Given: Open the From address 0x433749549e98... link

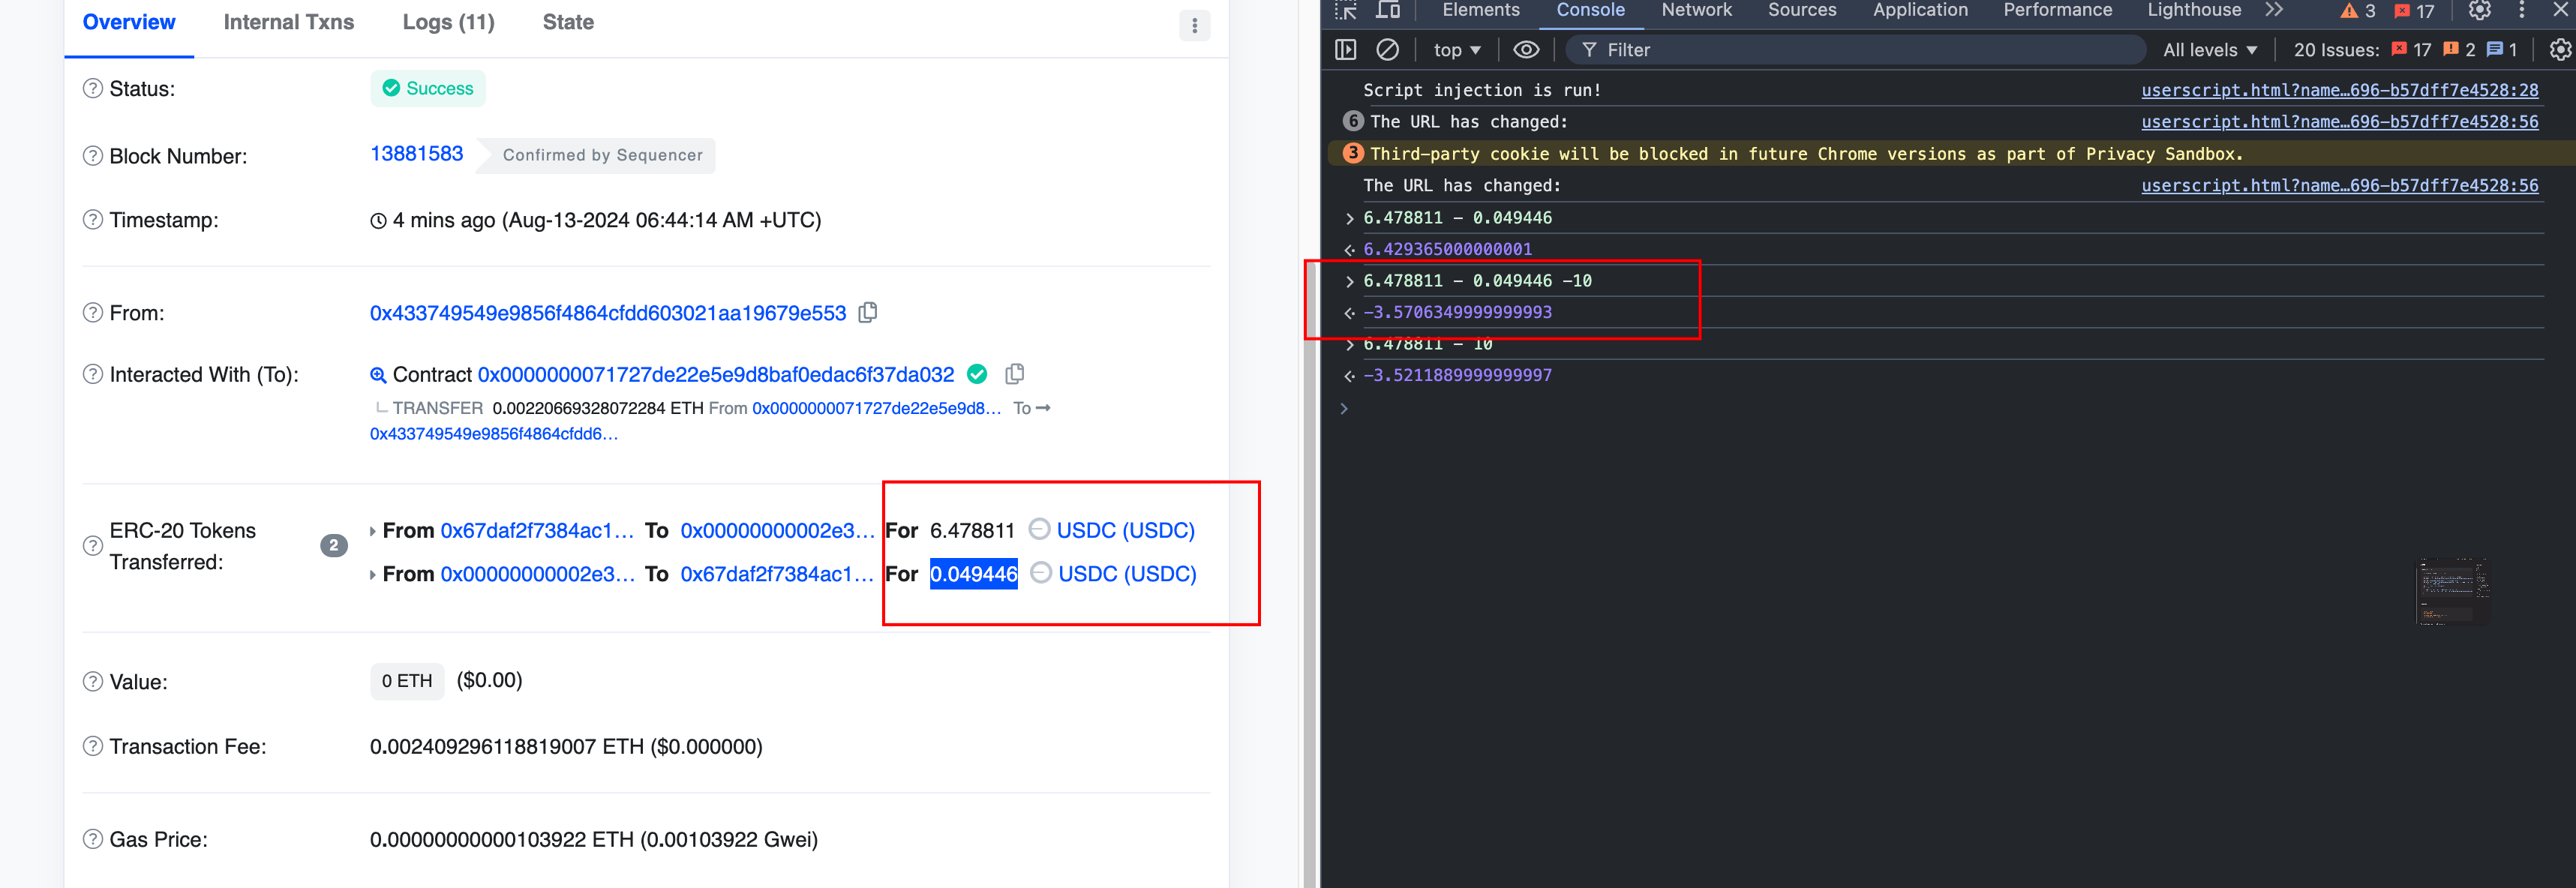Looking at the screenshot, I should point(608,313).
